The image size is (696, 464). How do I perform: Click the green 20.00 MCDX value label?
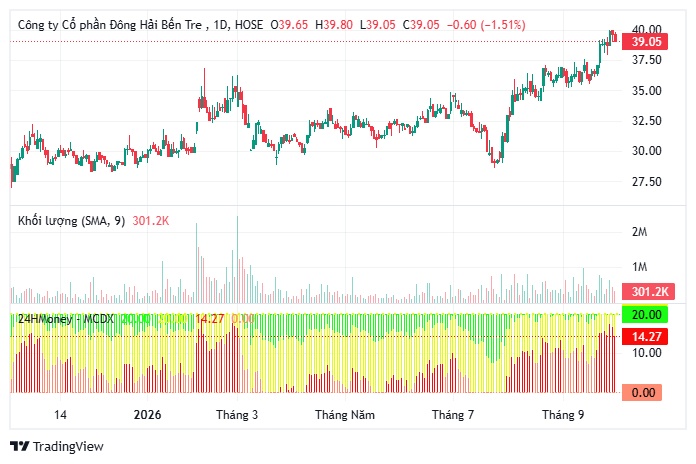coord(645,315)
